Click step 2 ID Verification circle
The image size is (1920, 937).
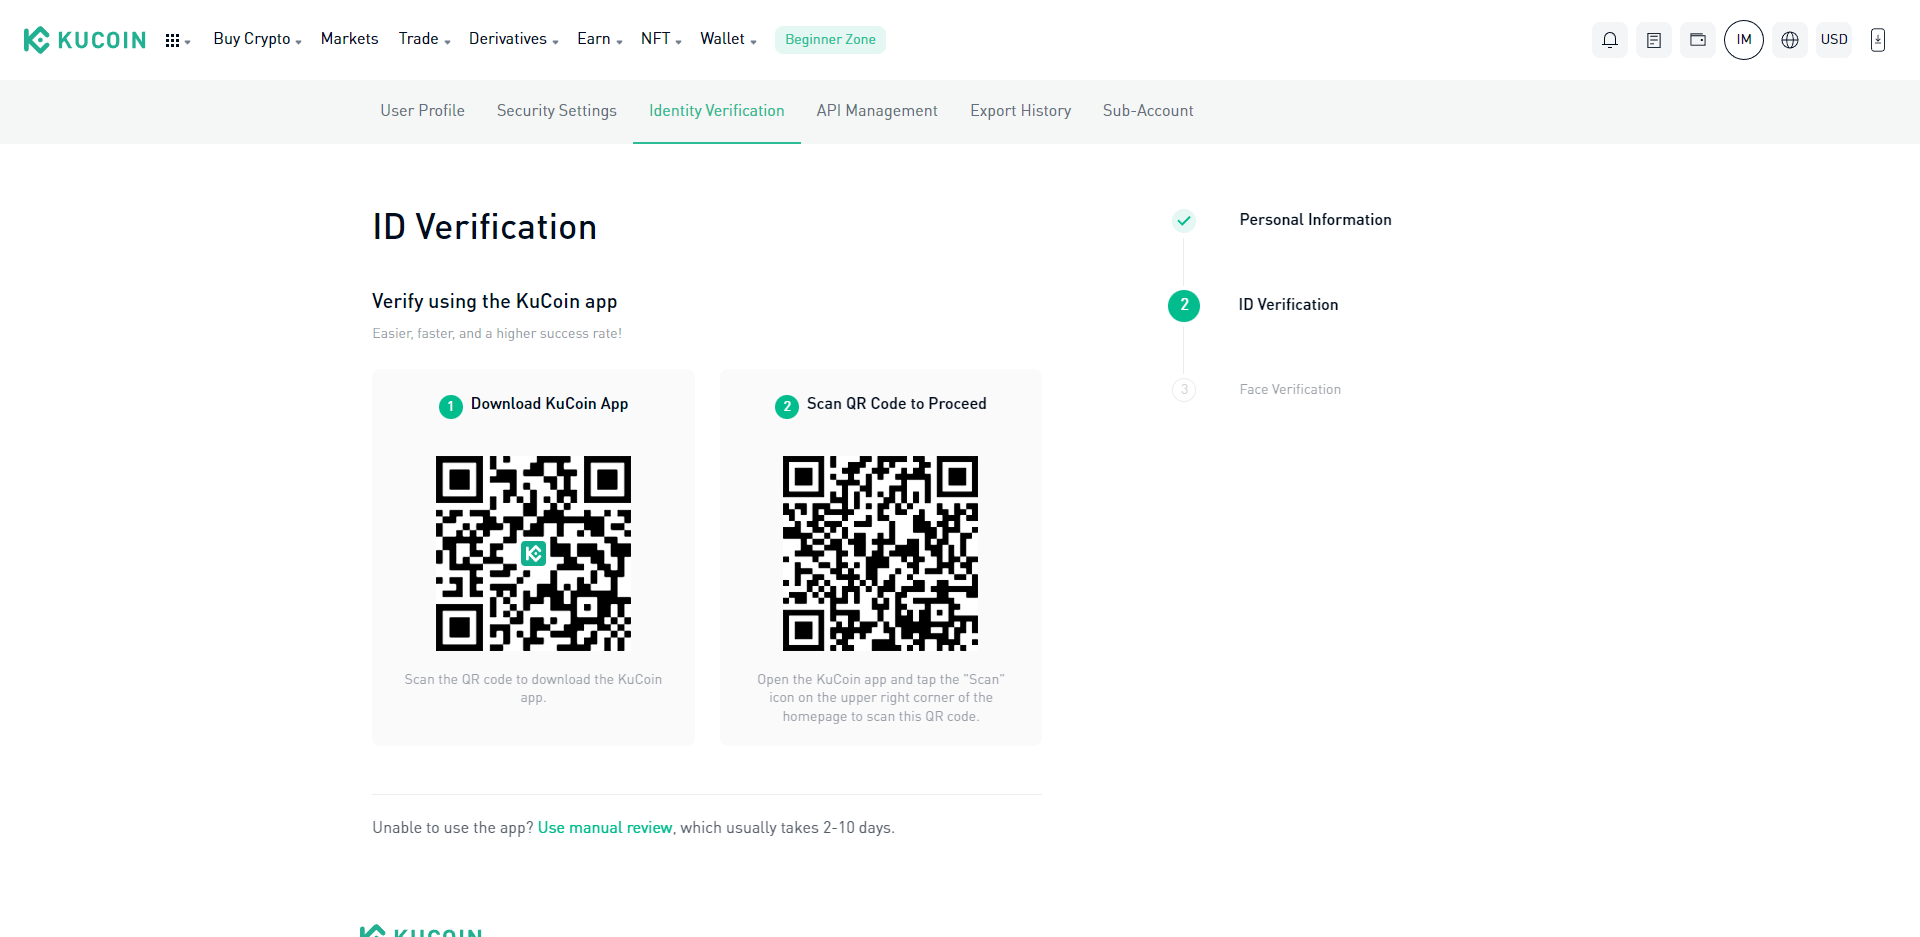(1184, 305)
